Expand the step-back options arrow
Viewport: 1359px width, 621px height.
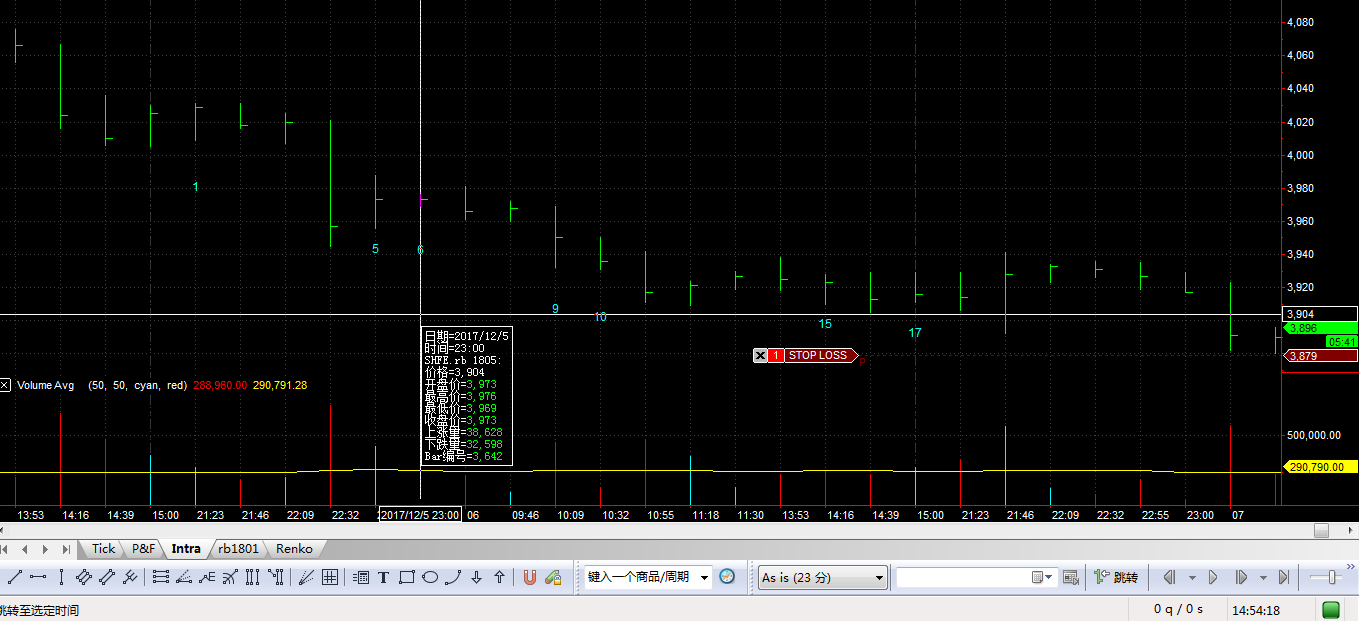click(1191, 578)
